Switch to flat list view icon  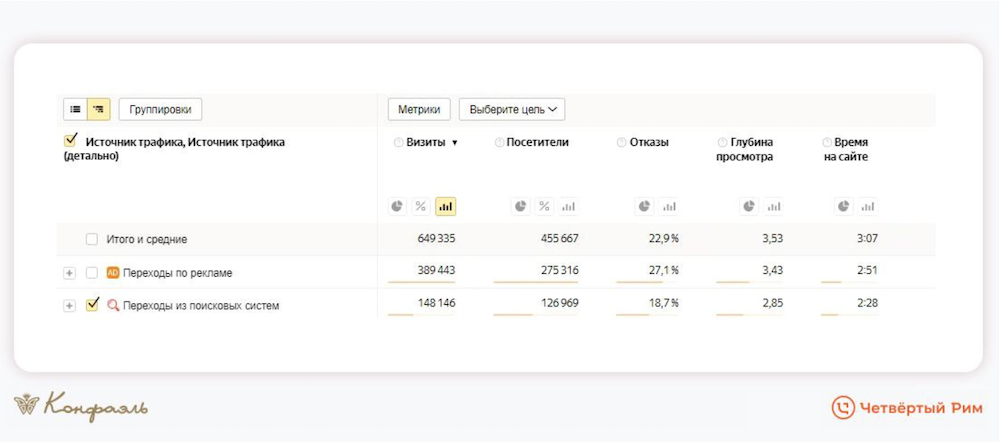(x=75, y=109)
